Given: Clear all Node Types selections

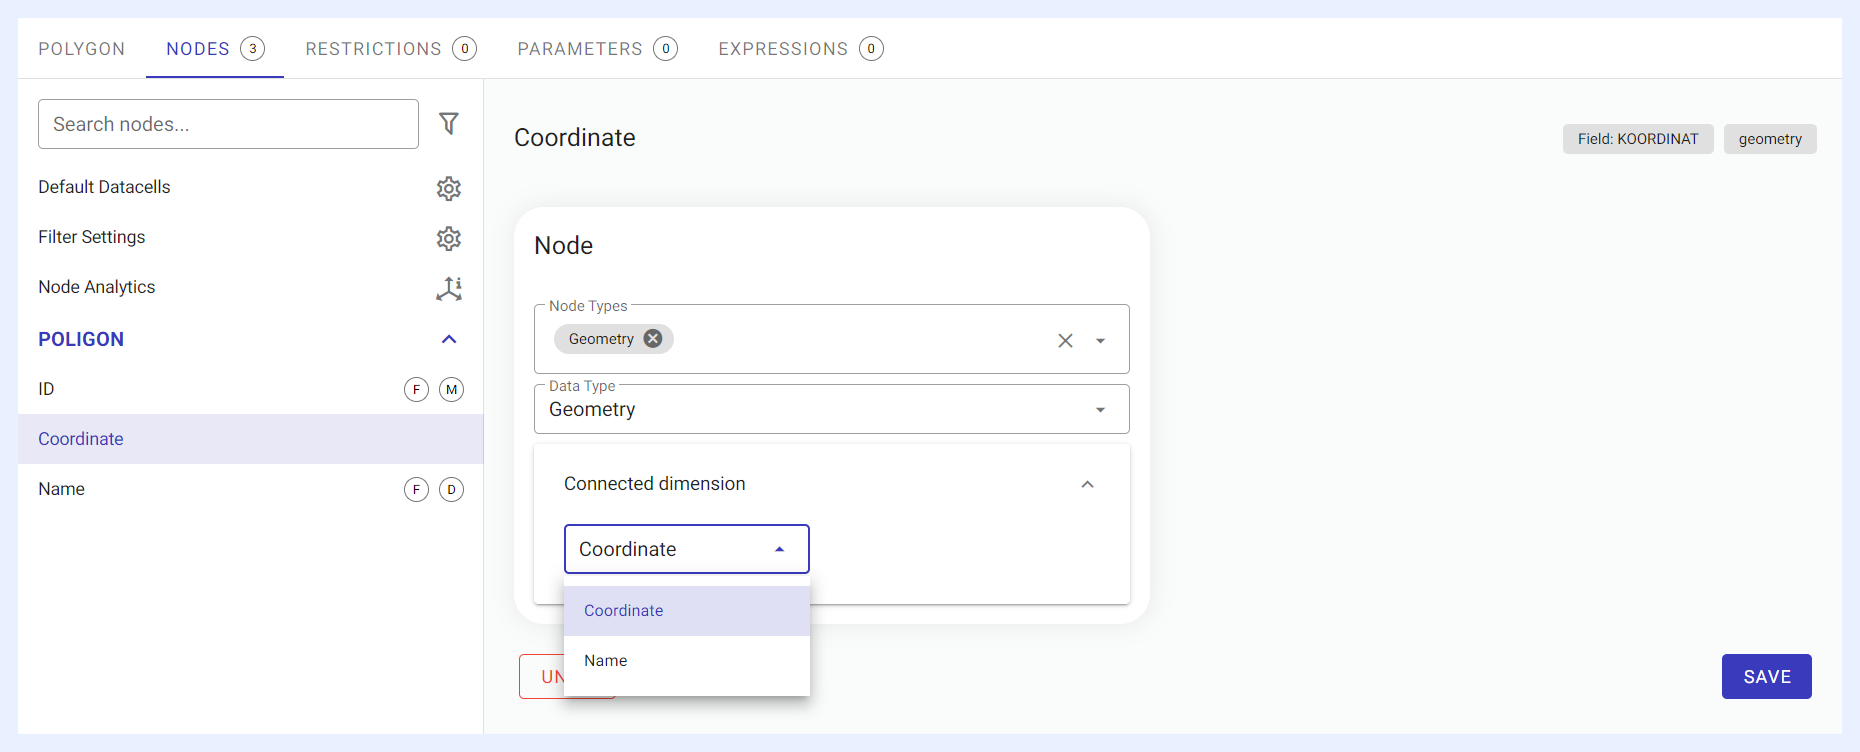Looking at the screenshot, I should click(1065, 340).
